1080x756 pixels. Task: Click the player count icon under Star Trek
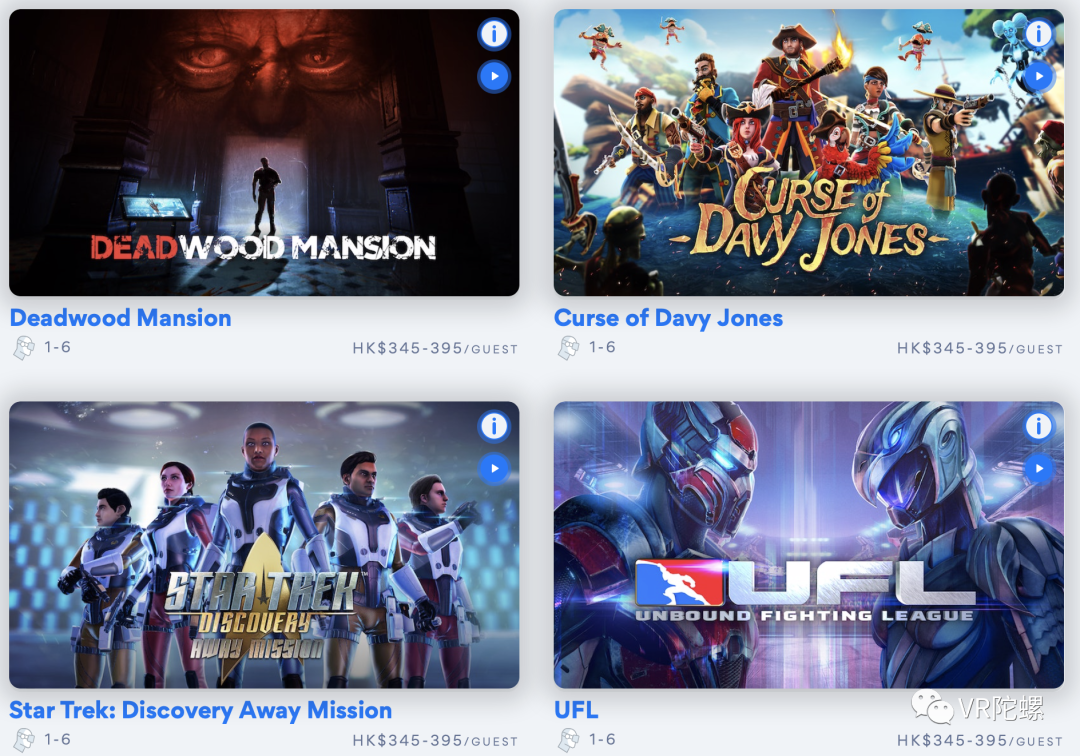pos(24,740)
